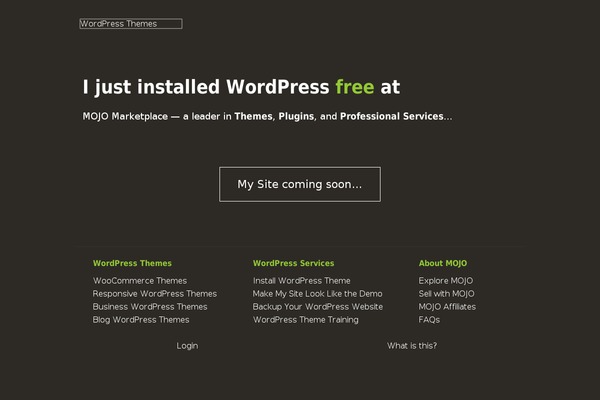600x400 pixels.
Task: Open the FAQs link
Action: pyautogui.click(x=429, y=320)
